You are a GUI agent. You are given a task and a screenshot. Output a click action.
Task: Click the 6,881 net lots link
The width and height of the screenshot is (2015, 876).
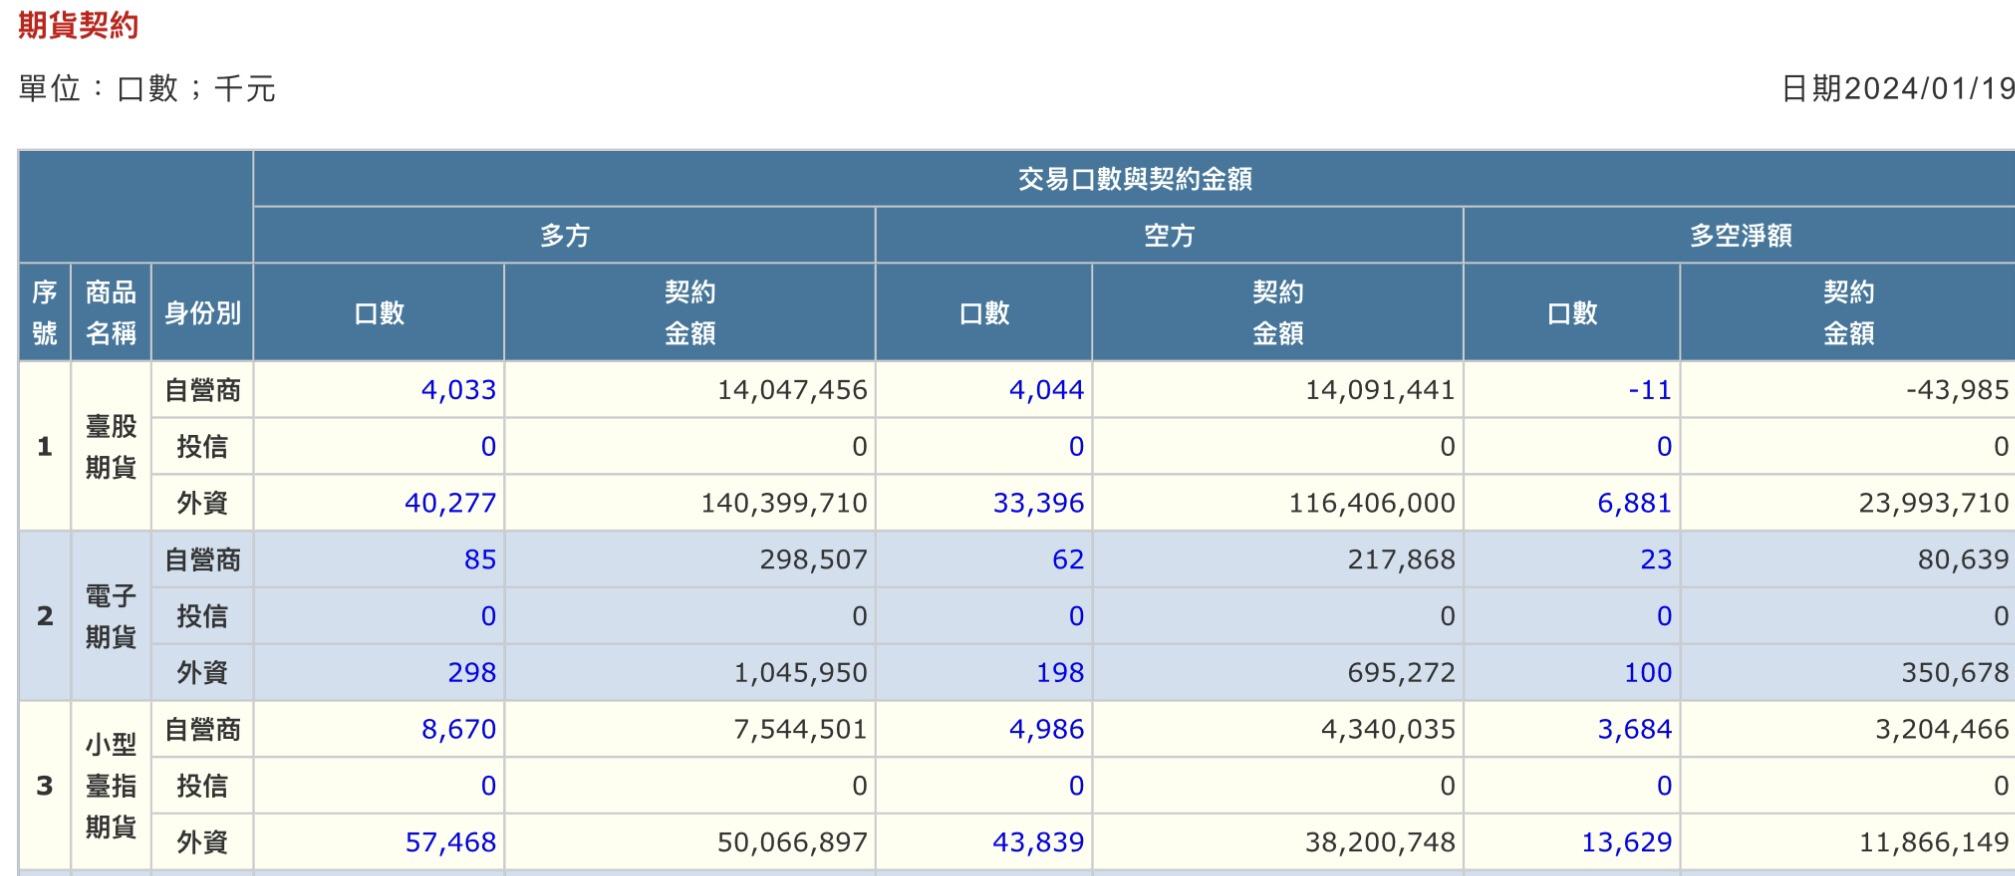pyautogui.click(x=1634, y=503)
